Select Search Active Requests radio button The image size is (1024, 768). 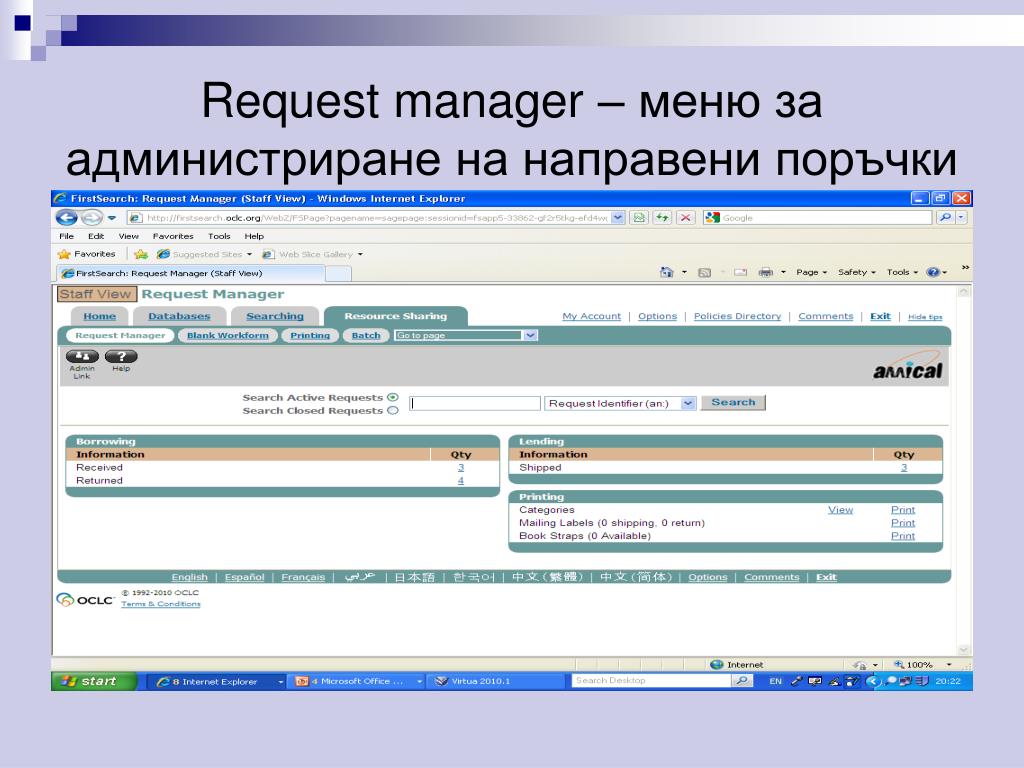(392, 397)
